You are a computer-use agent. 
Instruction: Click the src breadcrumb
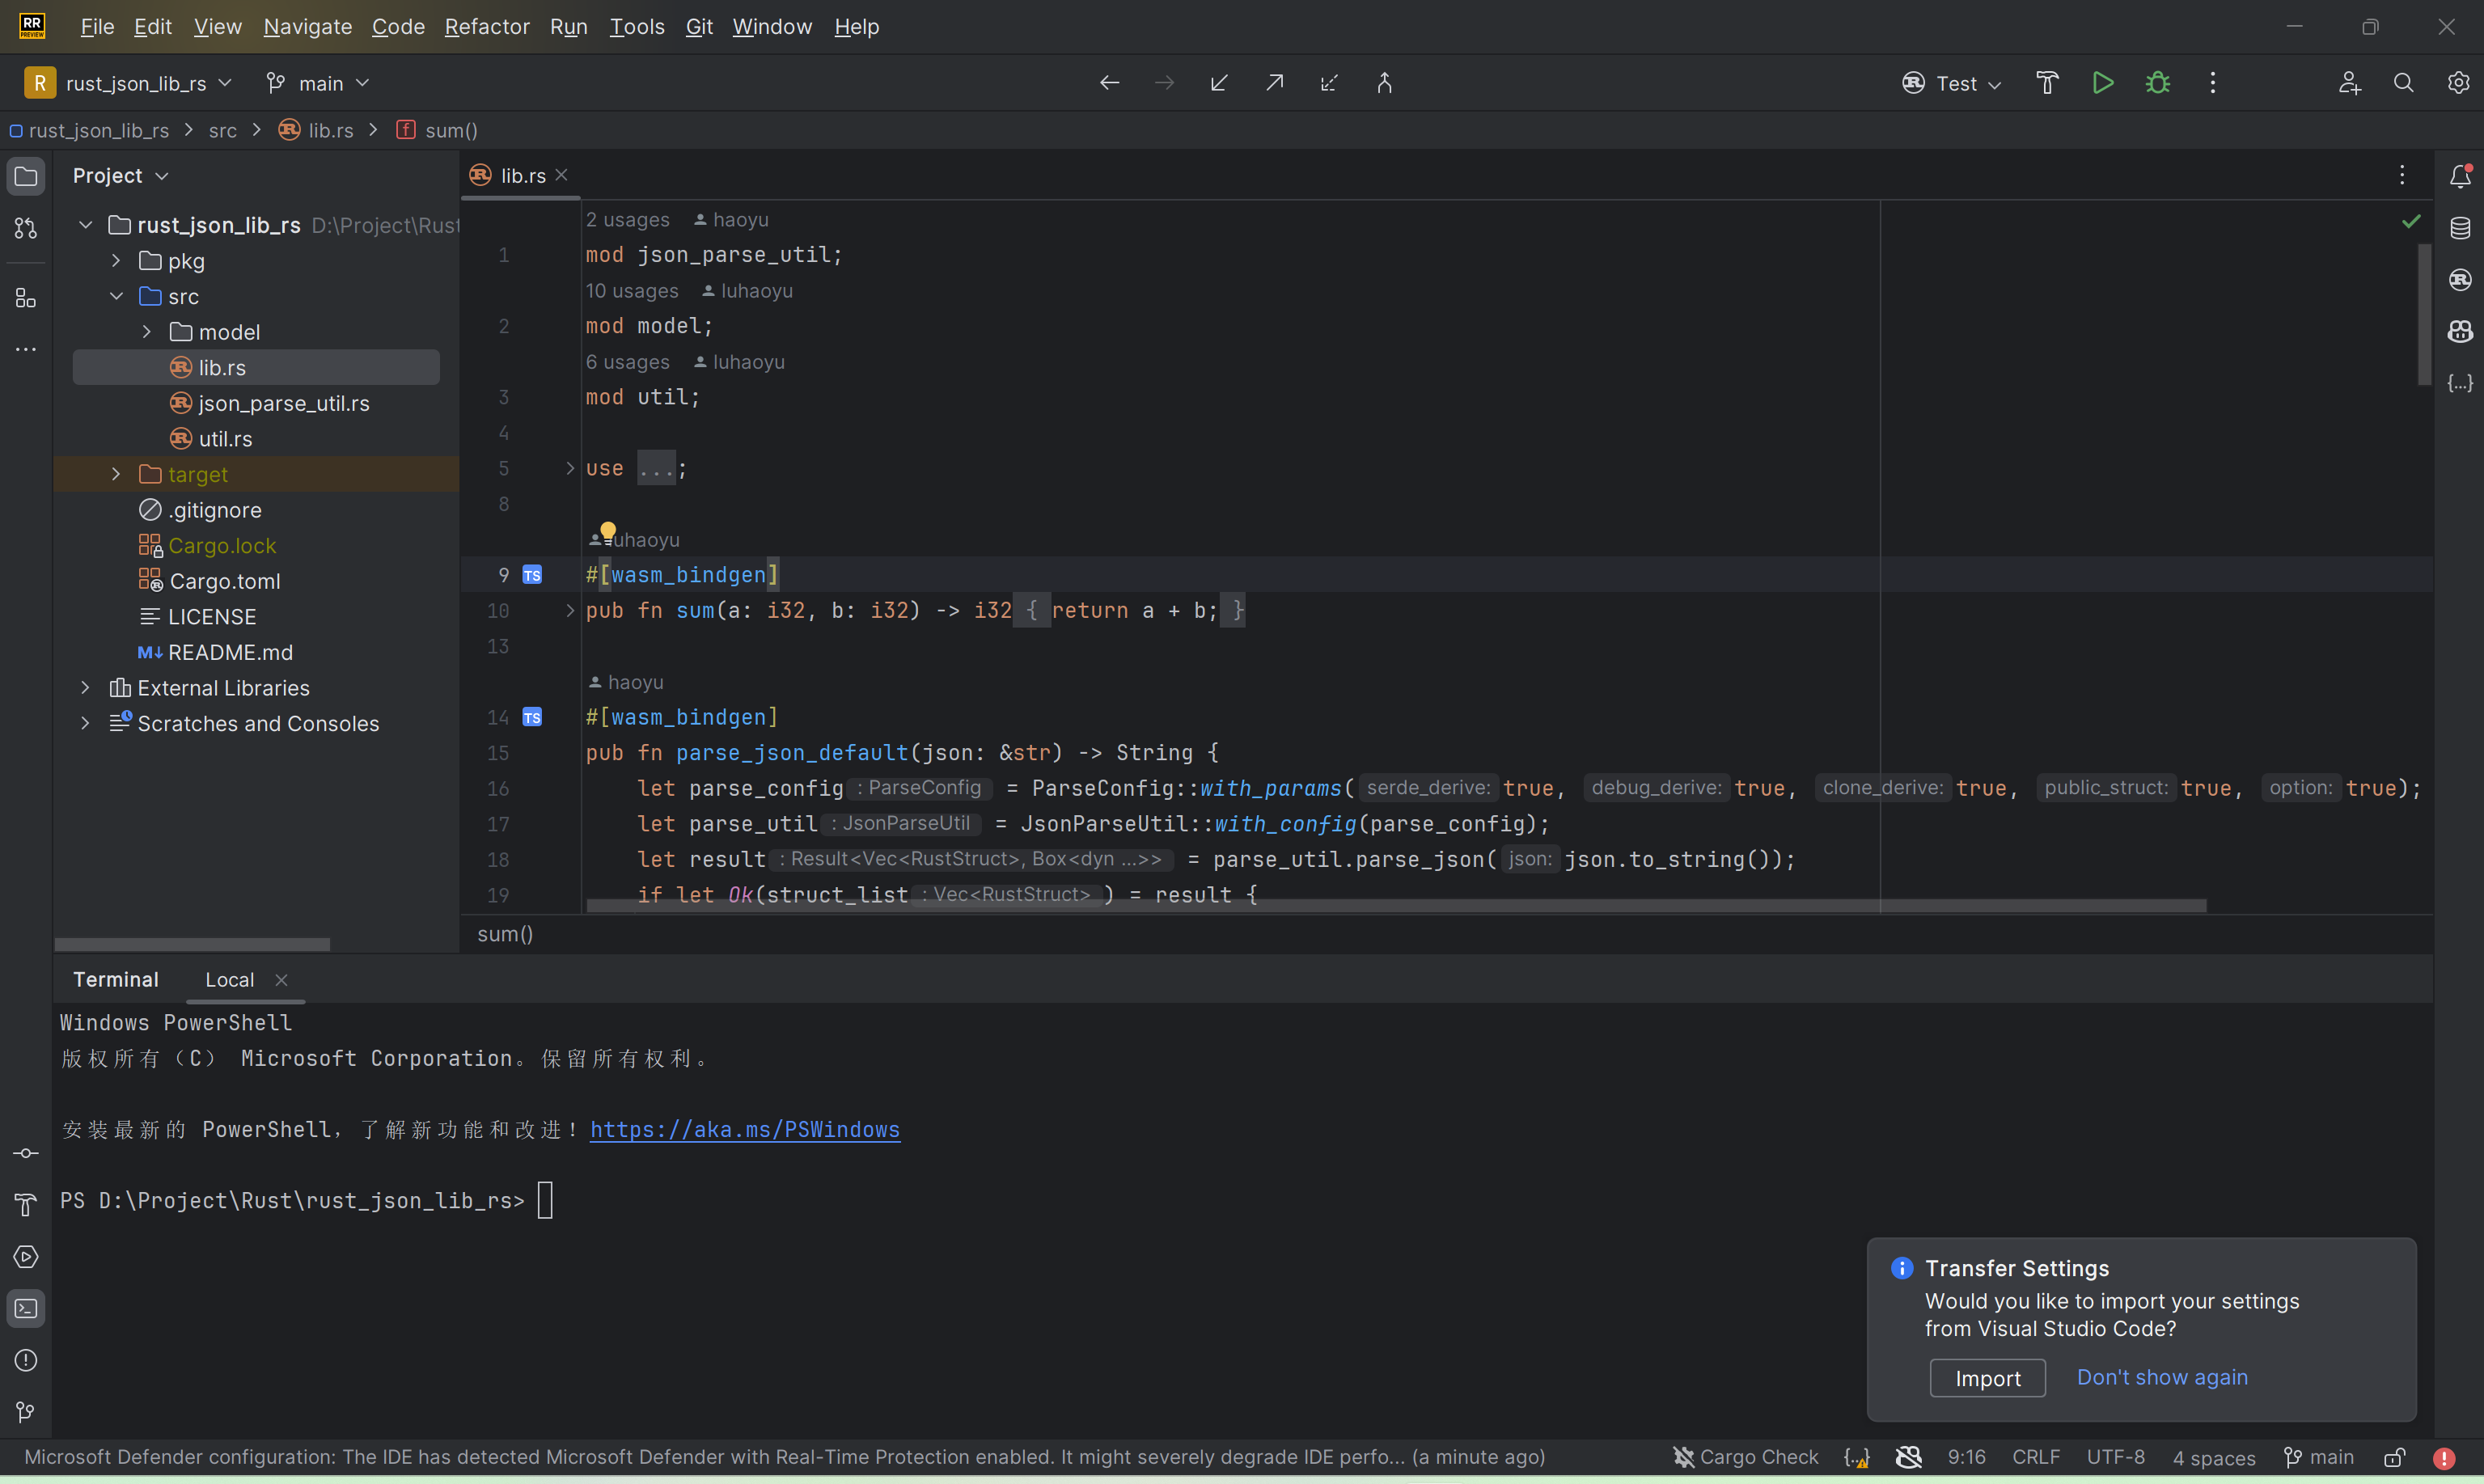point(223,130)
